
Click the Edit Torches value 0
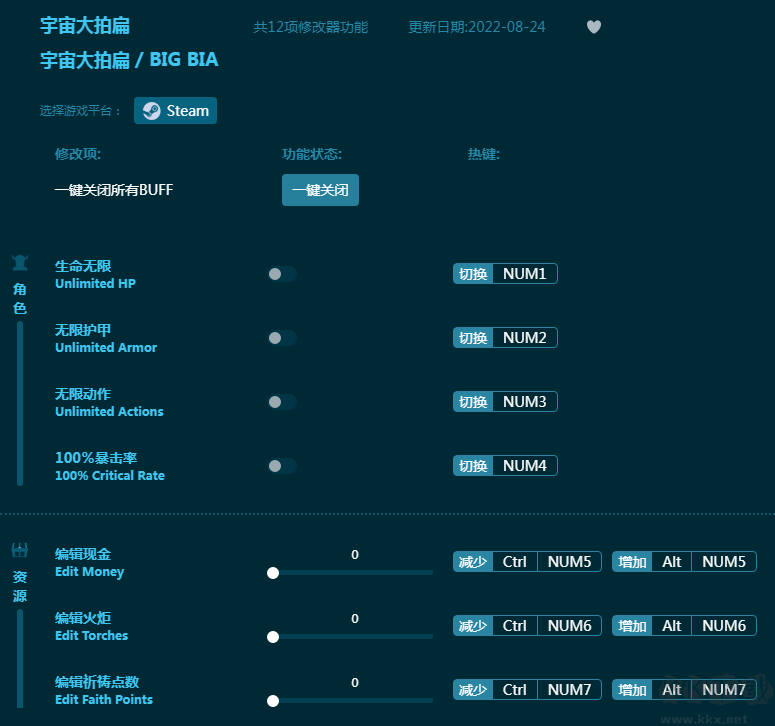pyautogui.click(x=355, y=619)
